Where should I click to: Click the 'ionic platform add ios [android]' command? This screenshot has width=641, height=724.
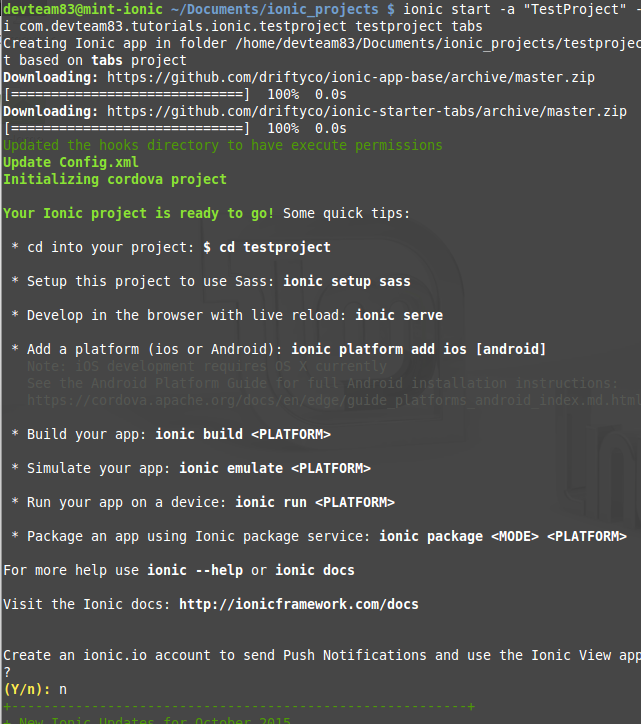[x=418, y=349]
